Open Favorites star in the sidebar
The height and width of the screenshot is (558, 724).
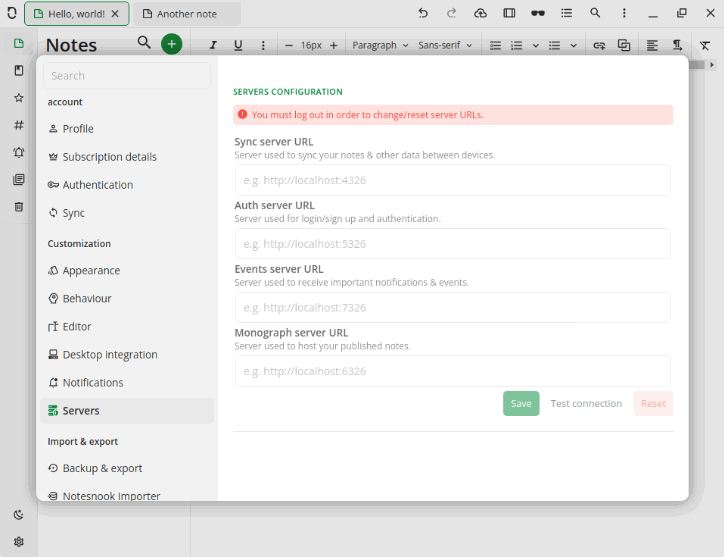tap(18, 97)
